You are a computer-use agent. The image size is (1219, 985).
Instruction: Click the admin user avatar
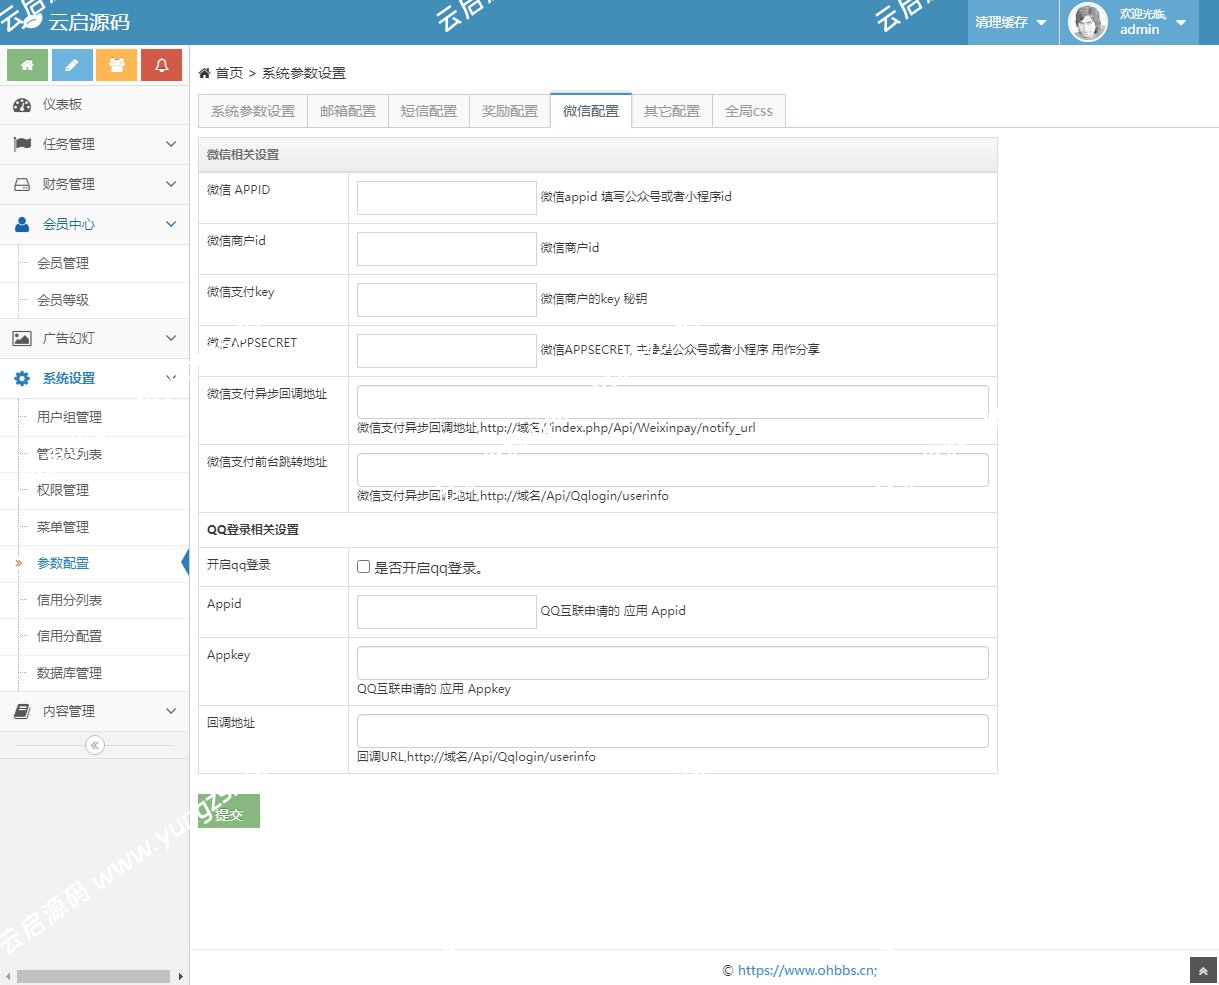[x=1088, y=22]
